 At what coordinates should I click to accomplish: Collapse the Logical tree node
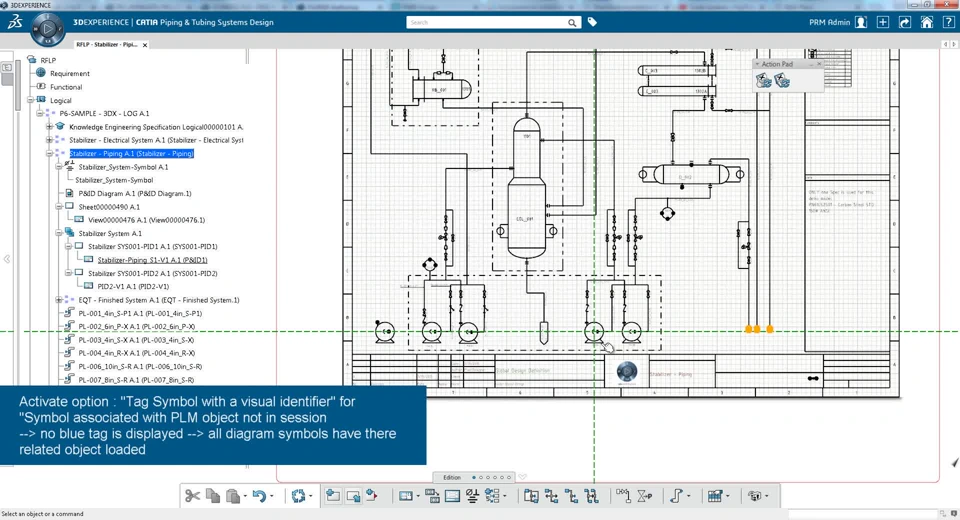coord(30,100)
